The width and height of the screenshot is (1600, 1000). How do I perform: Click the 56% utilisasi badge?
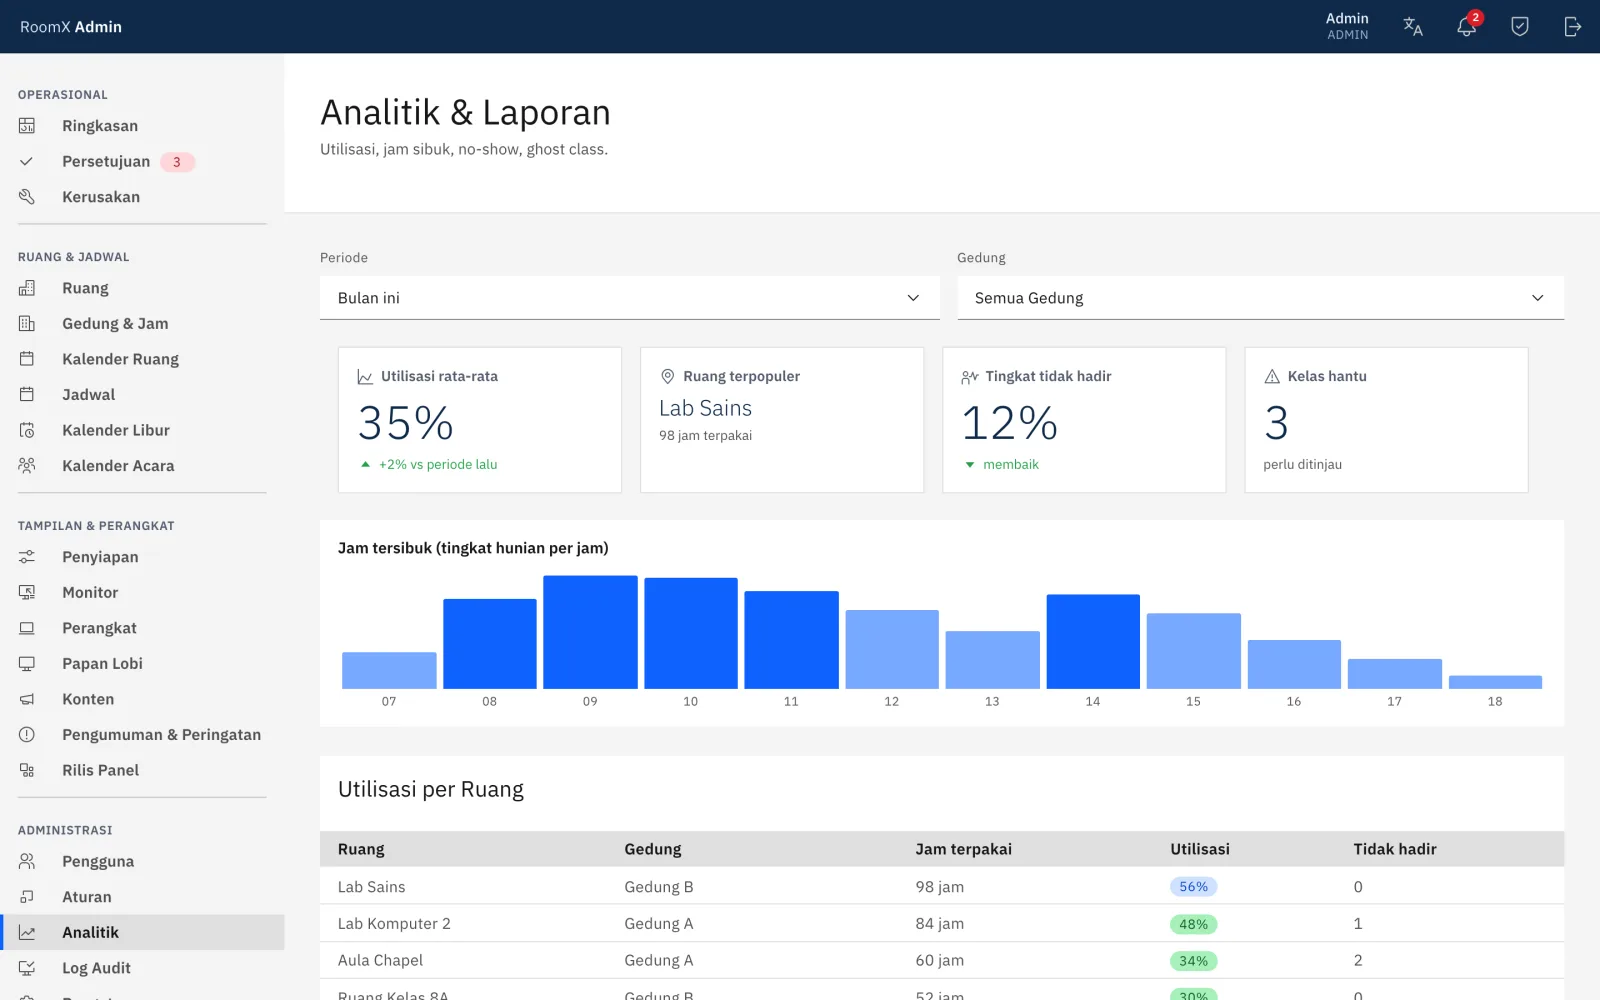pos(1194,887)
